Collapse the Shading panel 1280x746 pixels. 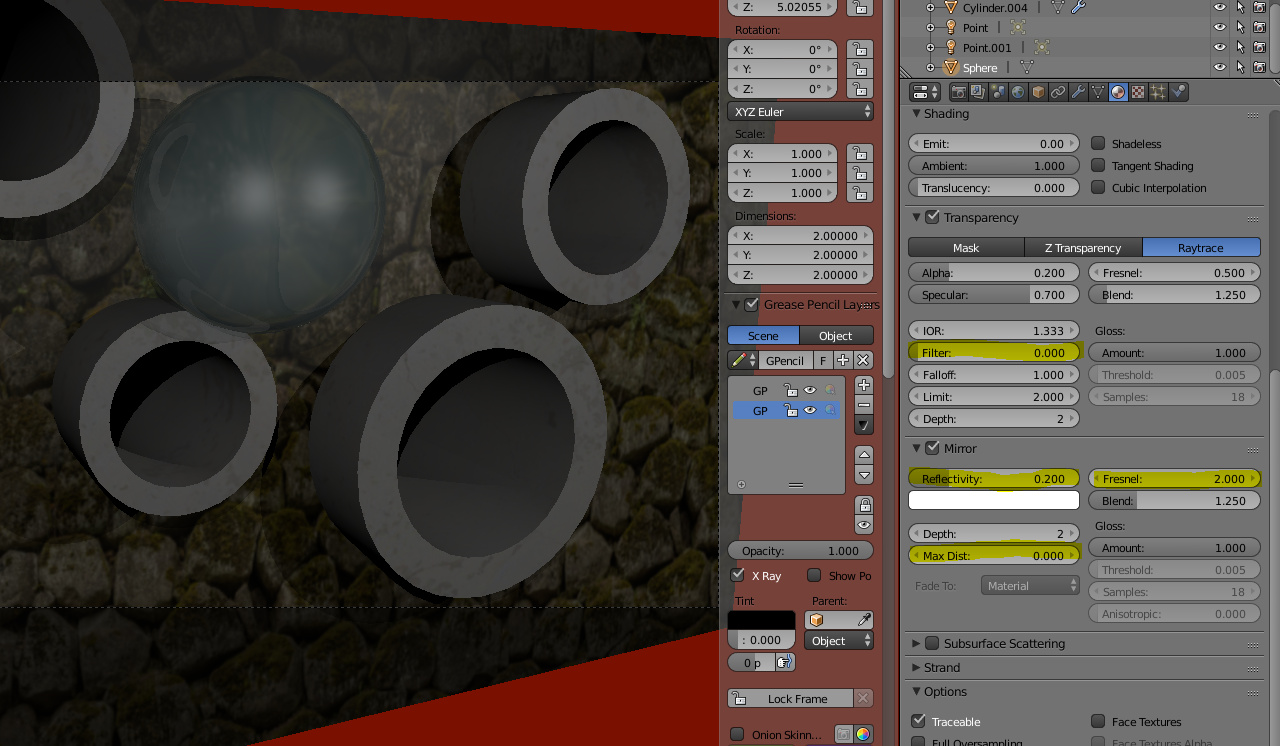(917, 113)
